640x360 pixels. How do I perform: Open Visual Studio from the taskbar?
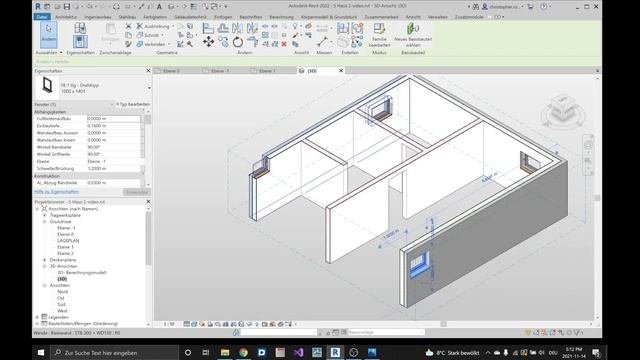coord(298,352)
